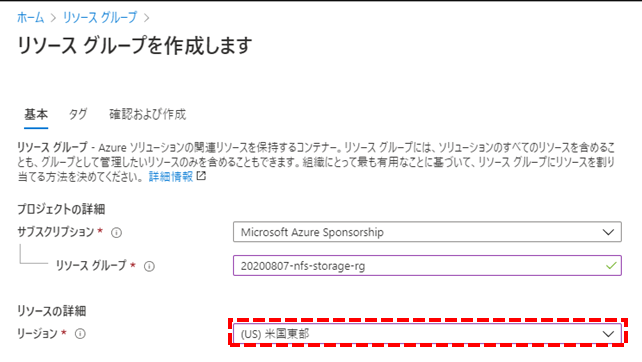Expand the (US) 米国東部 region dropdown
Viewport: 642px width, 362px height.
pyautogui.click(x=427, y=334)
